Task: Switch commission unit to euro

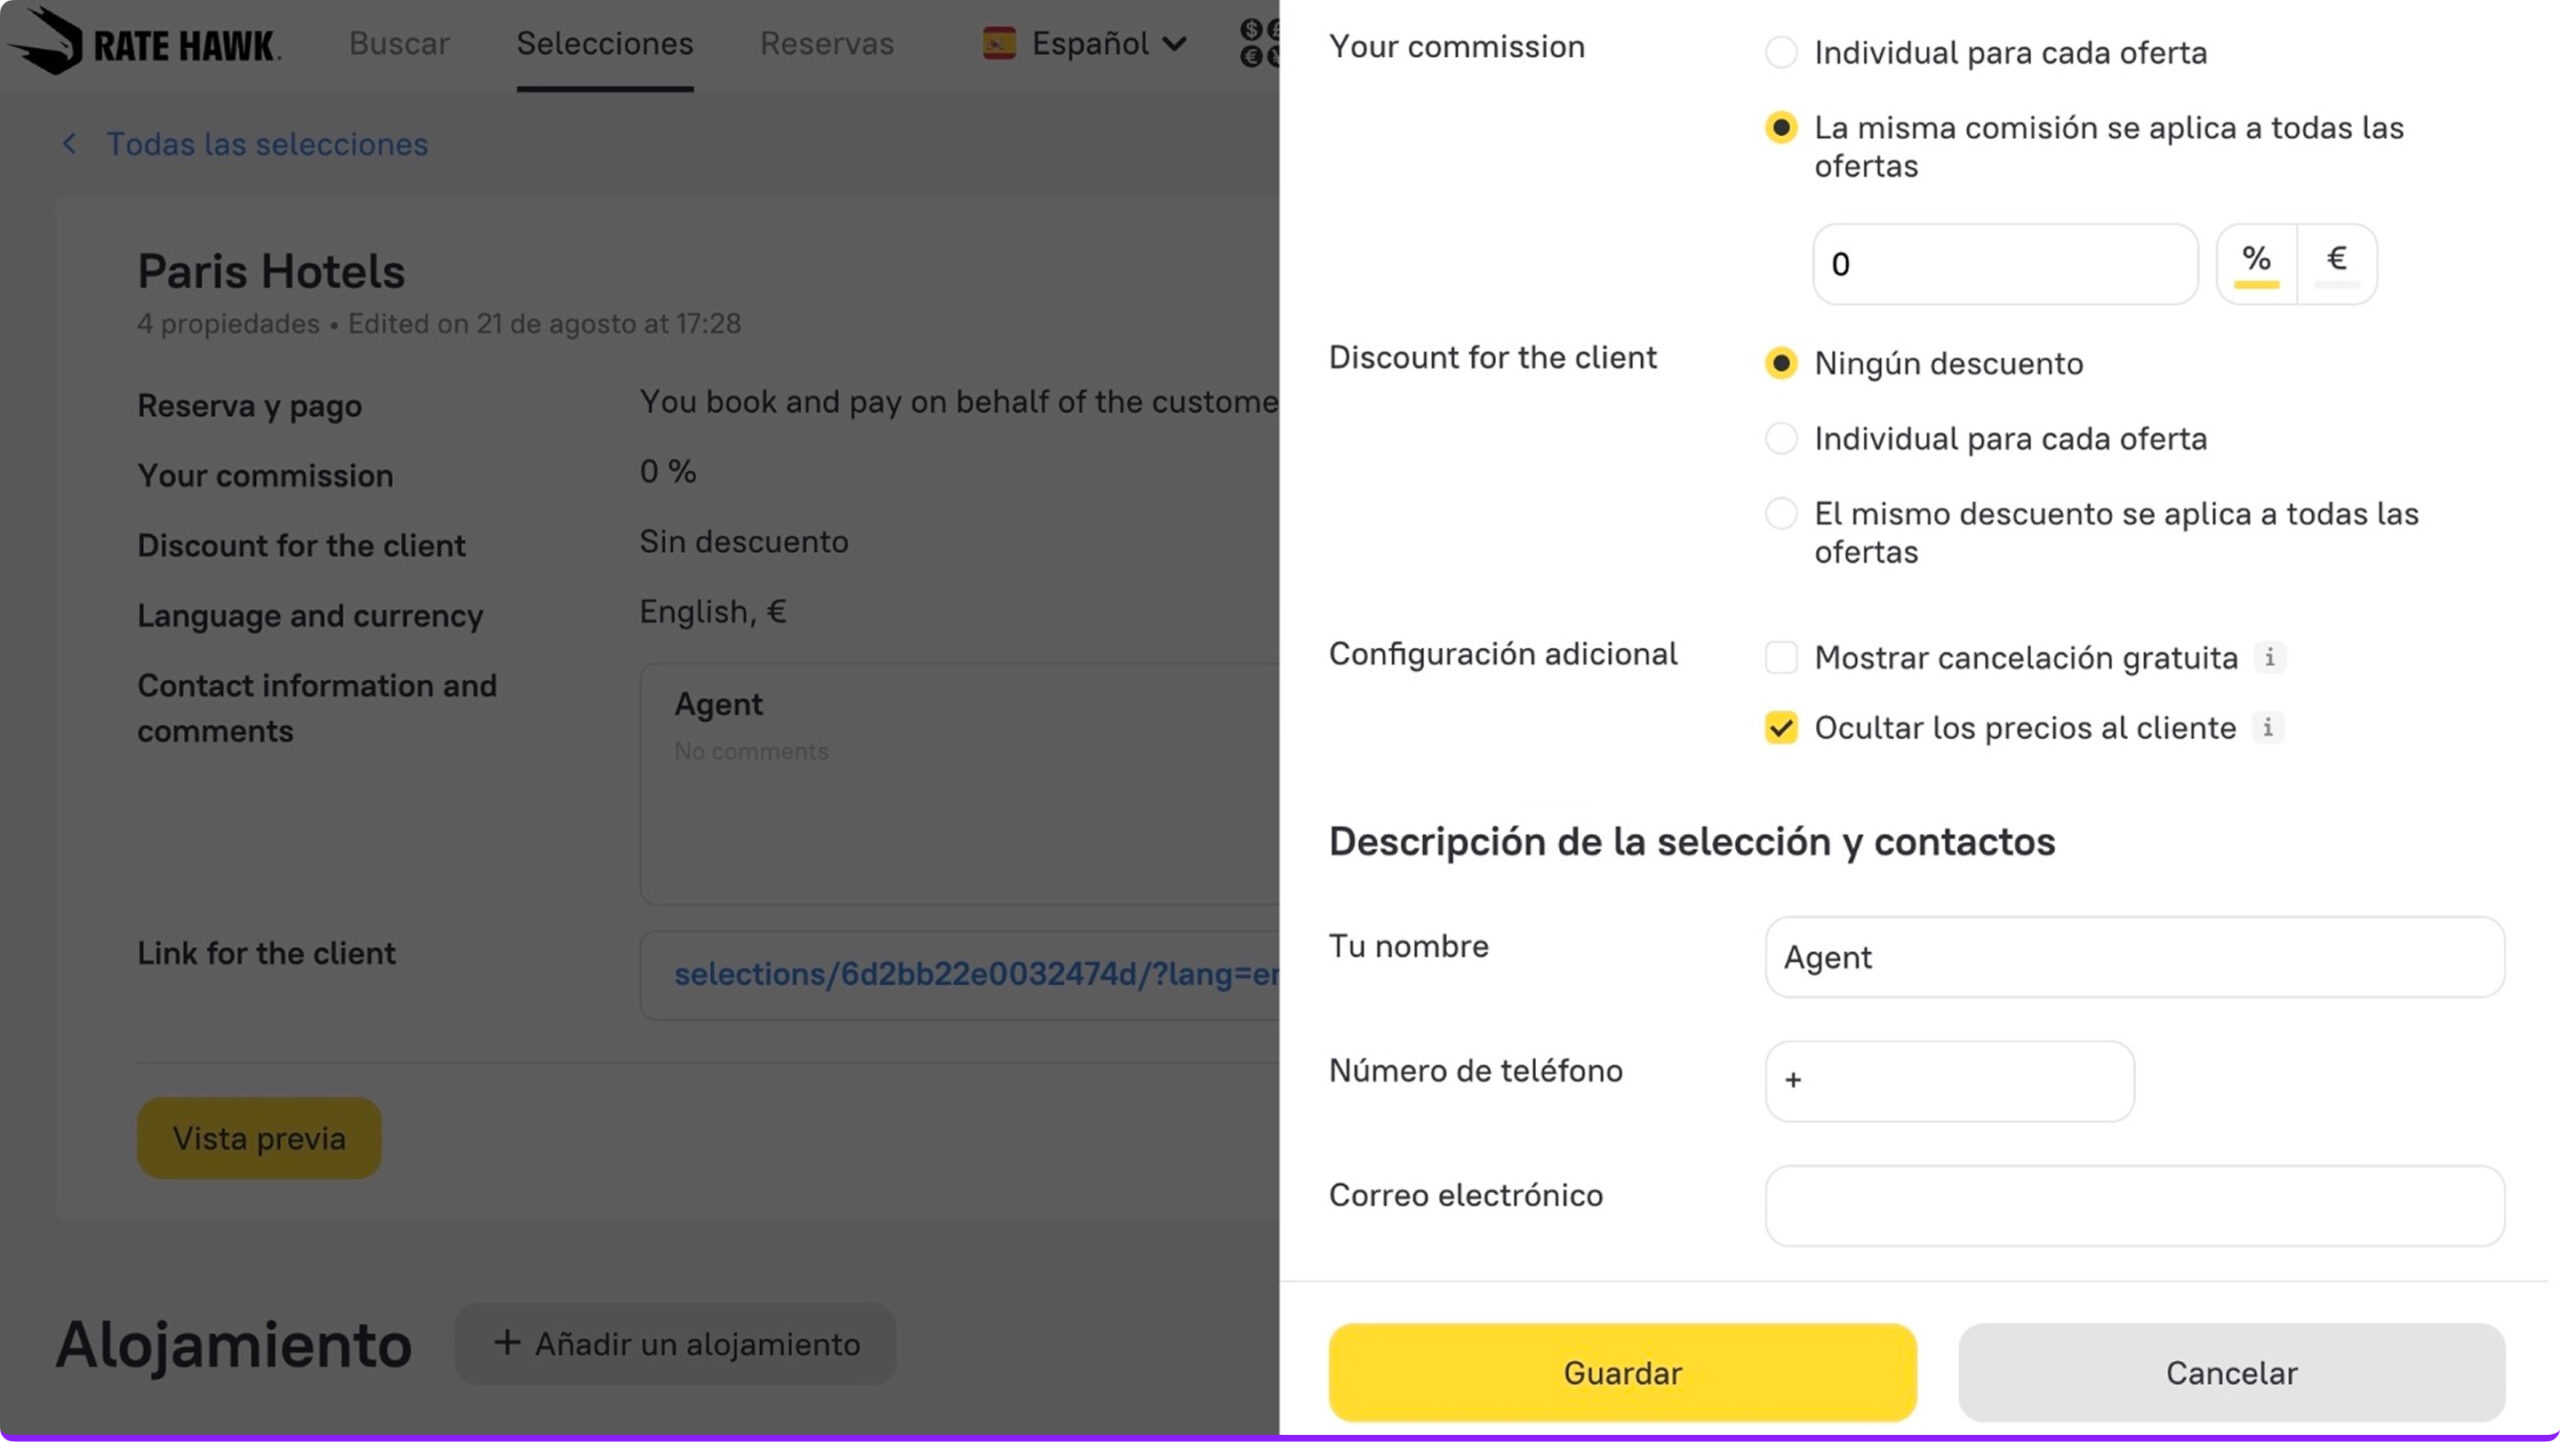Action: click(x=2336, y=264)
